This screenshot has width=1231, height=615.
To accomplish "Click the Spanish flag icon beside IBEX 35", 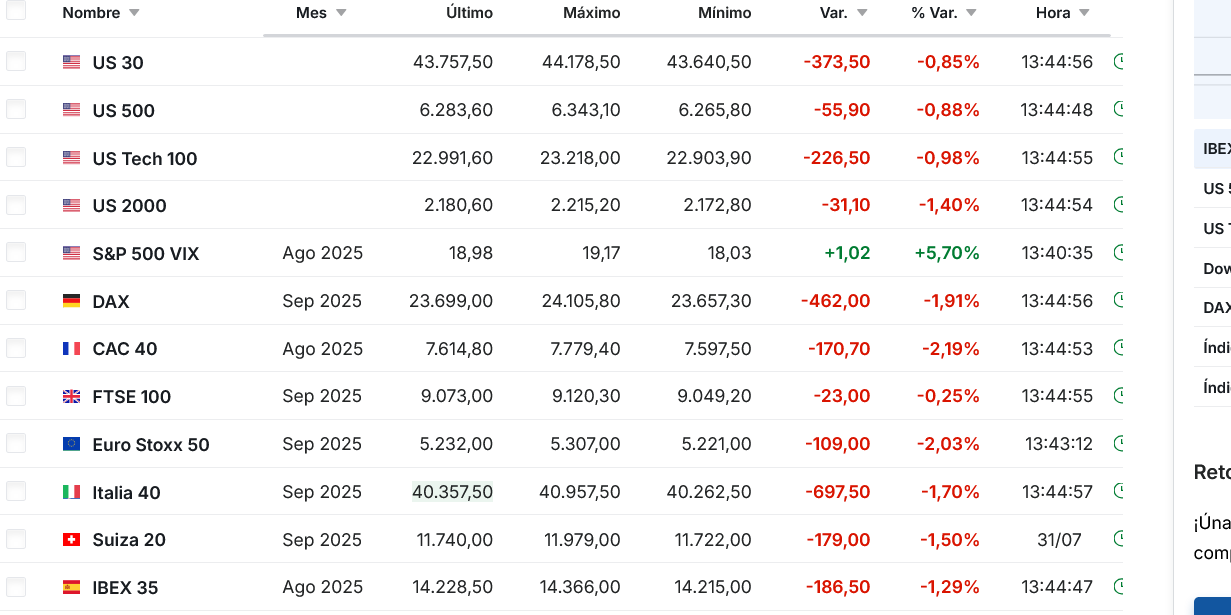I will [71, 587].
